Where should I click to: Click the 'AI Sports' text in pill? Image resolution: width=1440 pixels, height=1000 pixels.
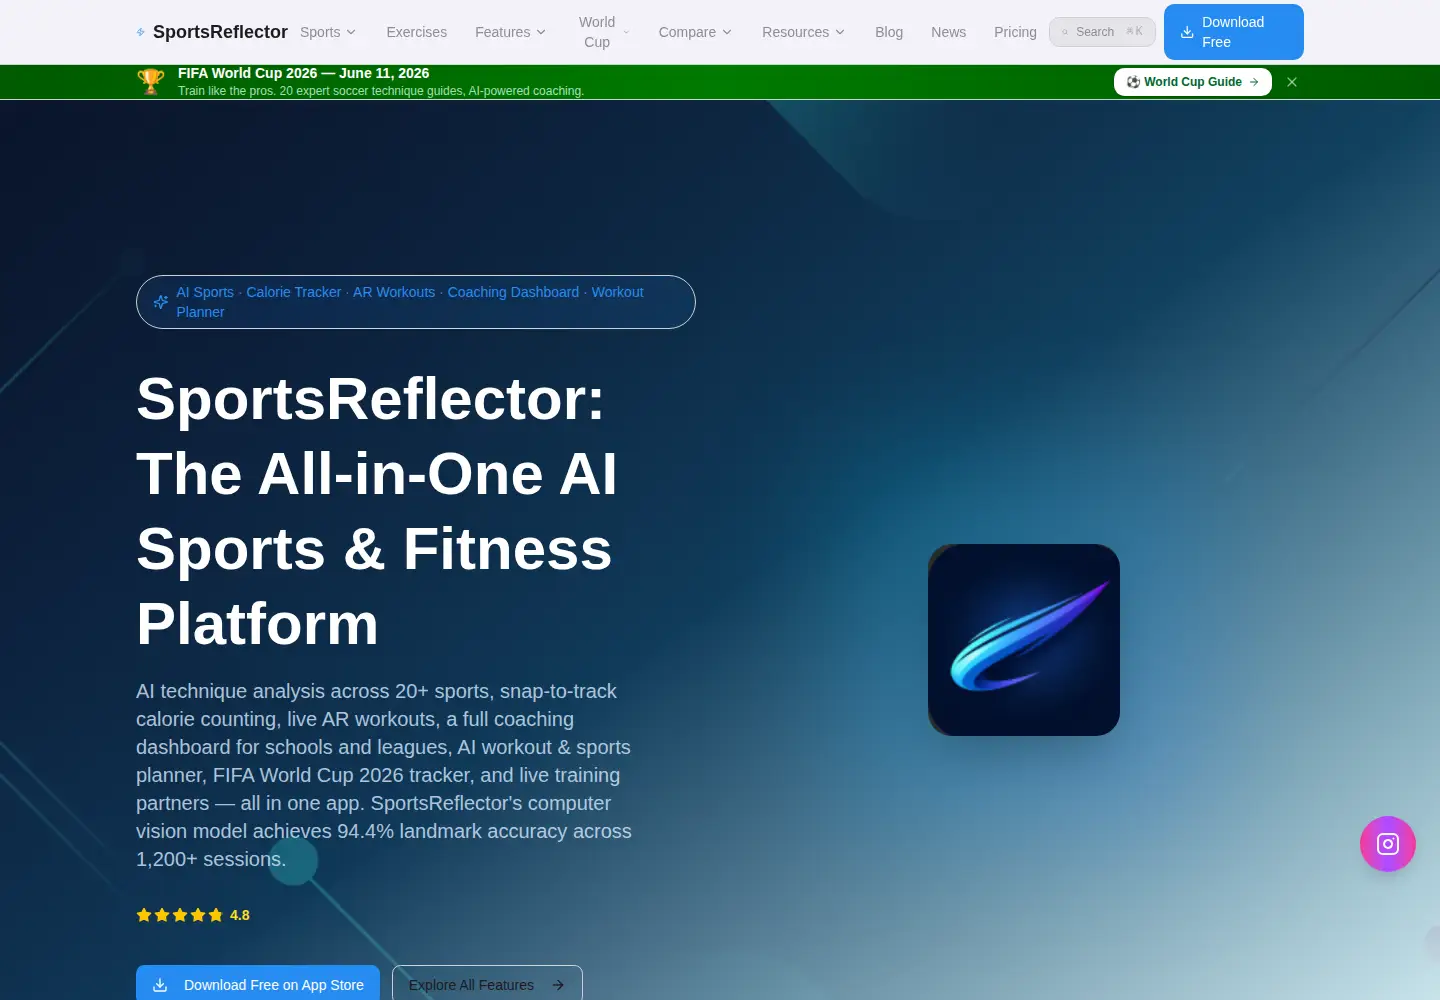tap(205, 292)
